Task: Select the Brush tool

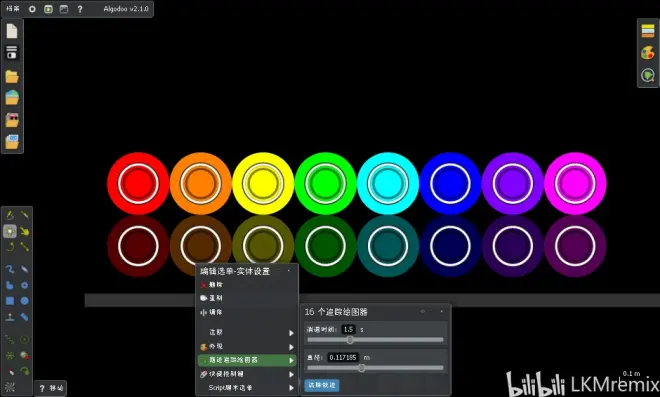Action: point(24,269)
